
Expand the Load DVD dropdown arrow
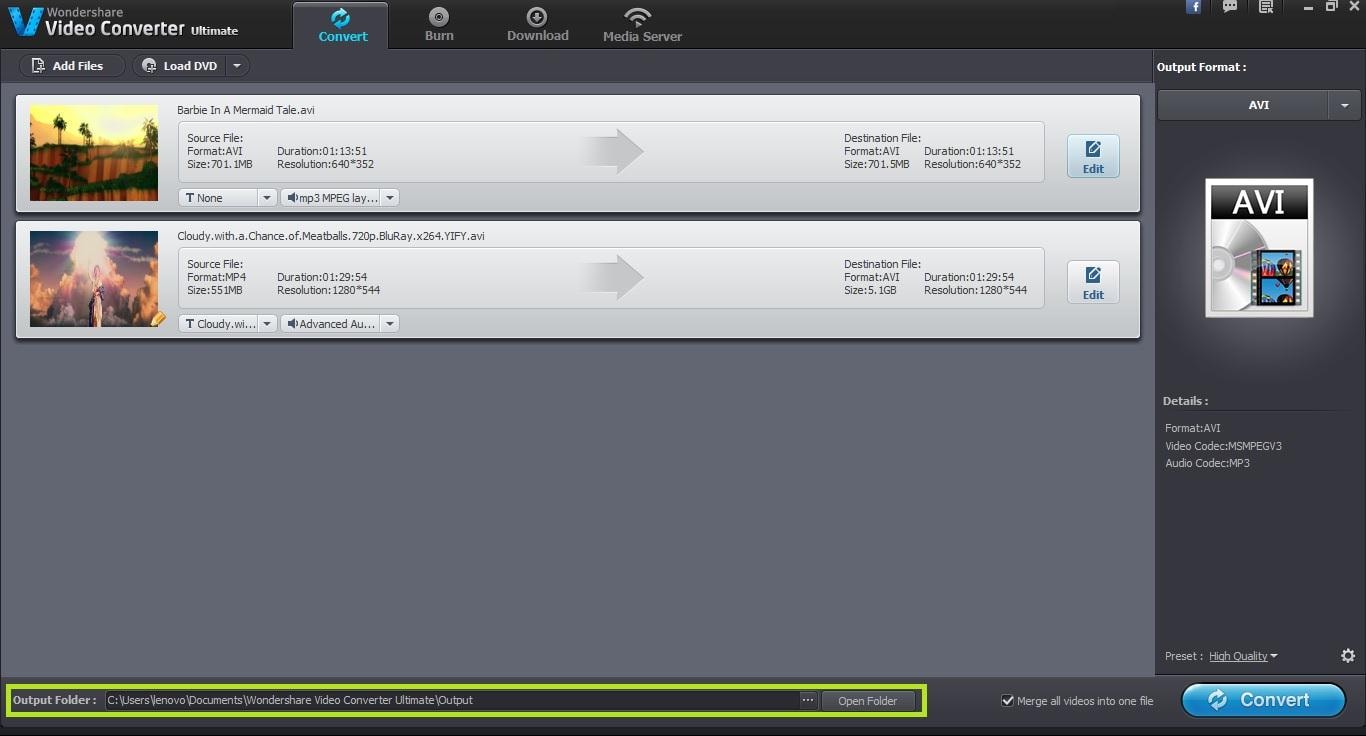[237, 66]
